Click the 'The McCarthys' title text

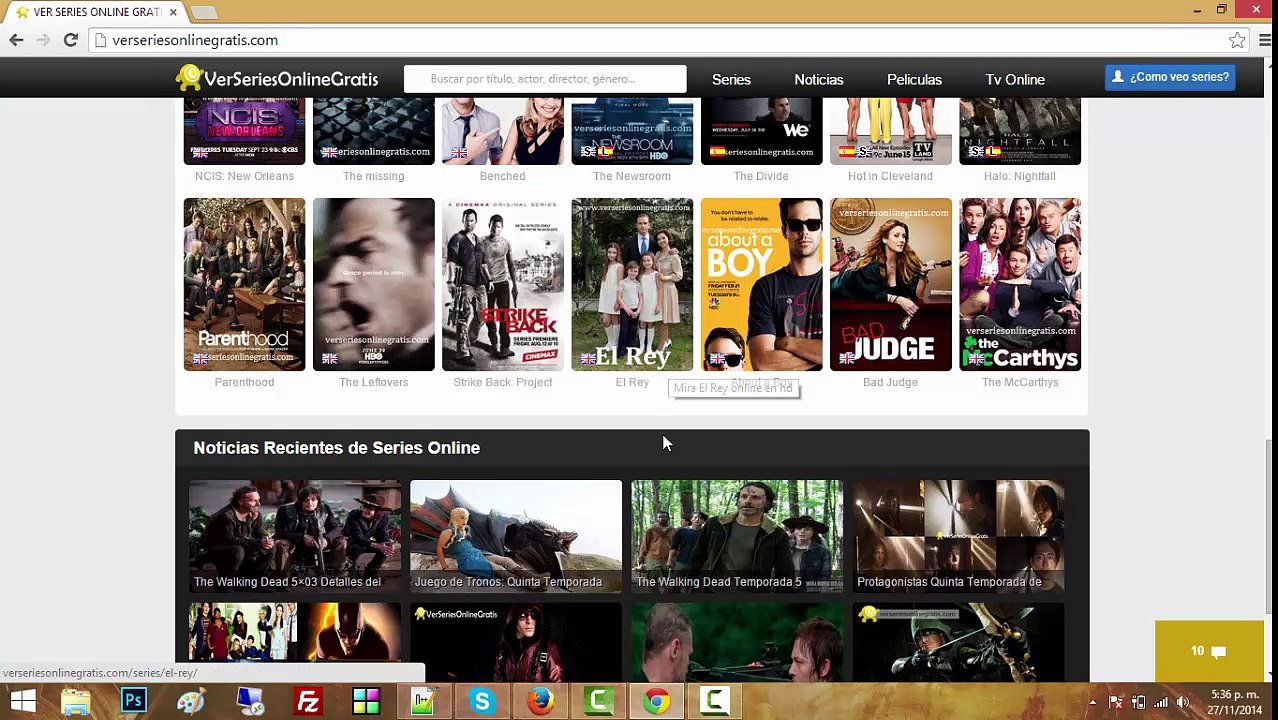coord(1019,382)
